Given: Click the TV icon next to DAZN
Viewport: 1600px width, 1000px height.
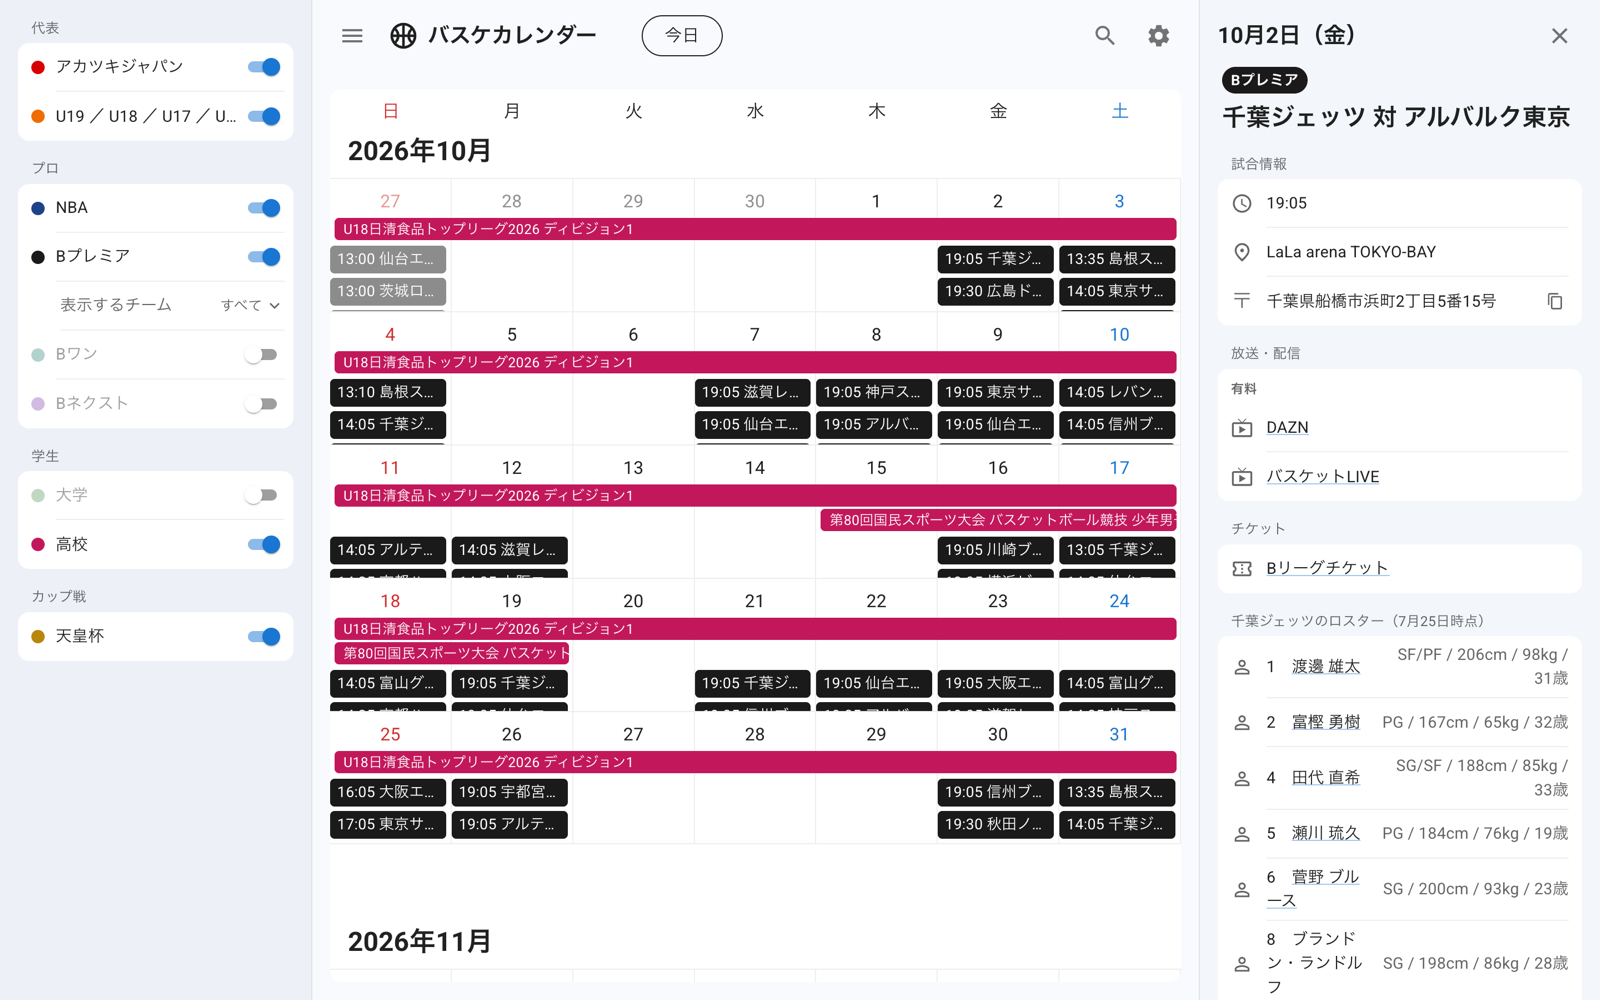Looking at the screenshot, I should coord(1242,428).
